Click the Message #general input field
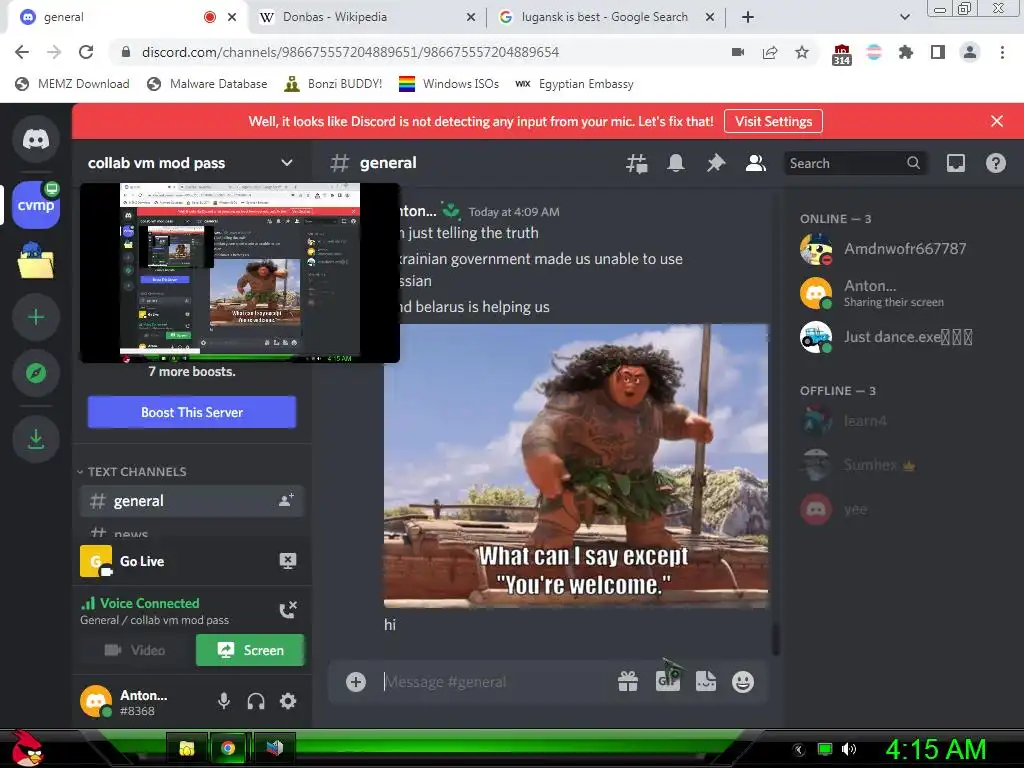 pyautogui.click(x=496, y=682)
